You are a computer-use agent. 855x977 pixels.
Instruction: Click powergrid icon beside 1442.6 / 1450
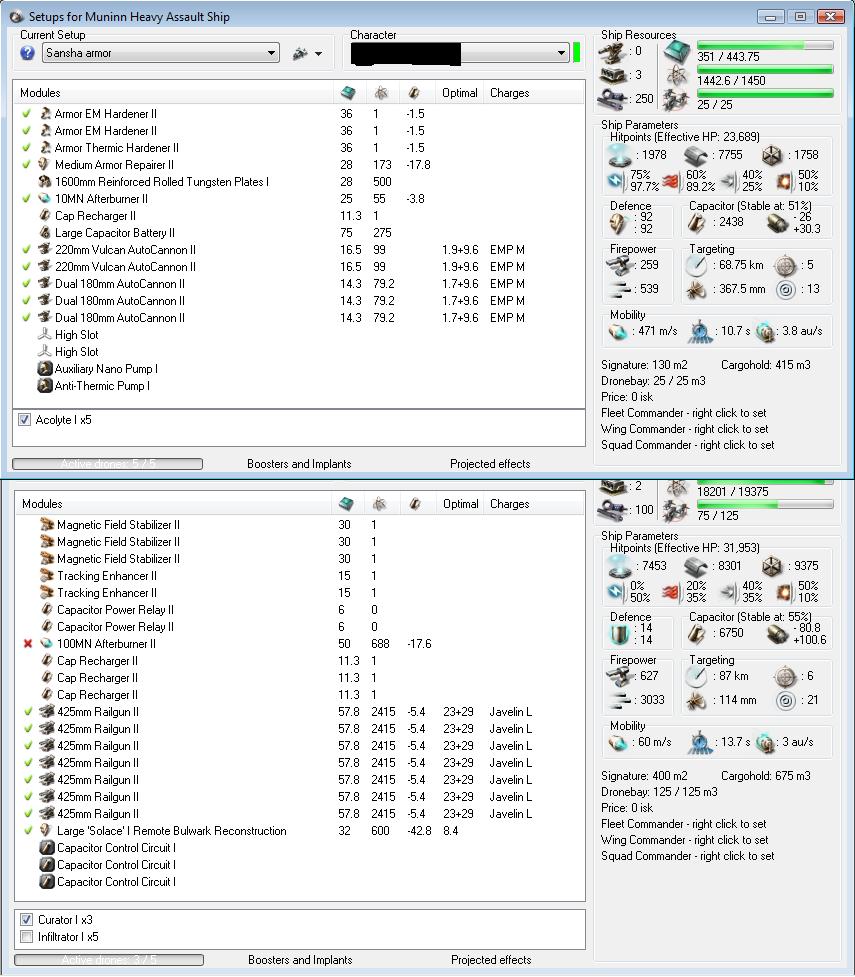[x=677, y=75]
